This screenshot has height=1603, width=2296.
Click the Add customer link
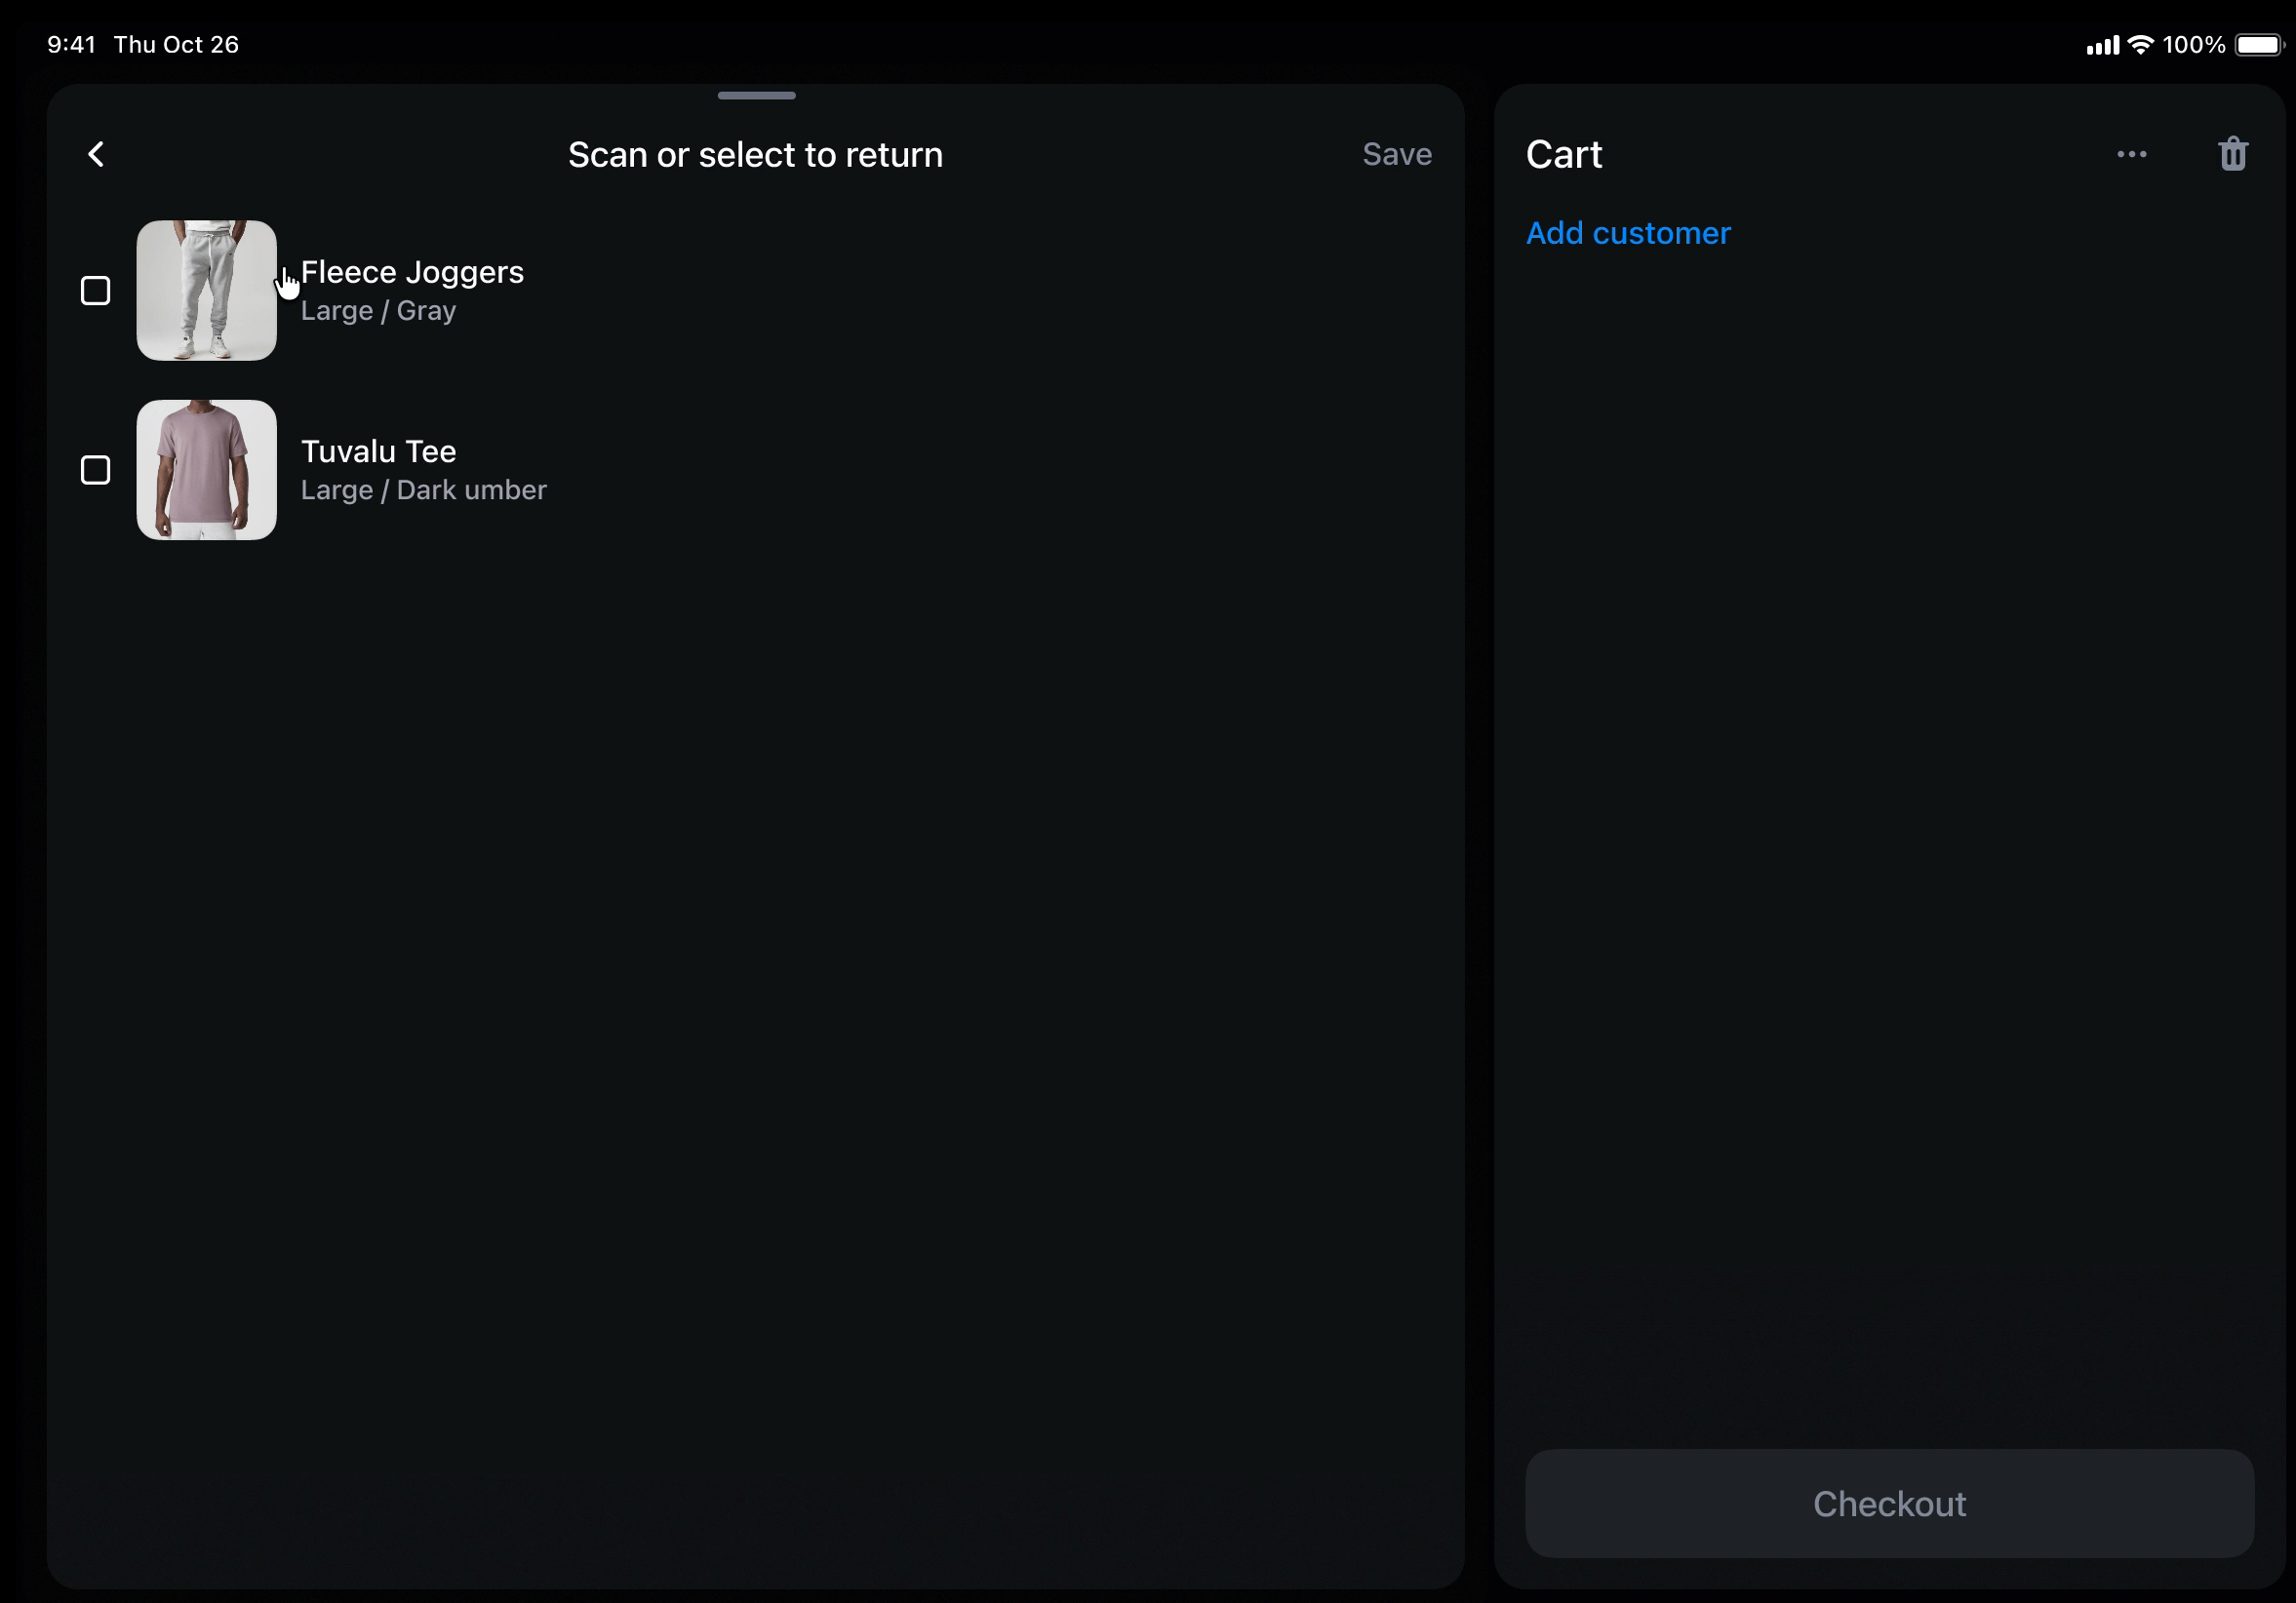click(1627, 233)
